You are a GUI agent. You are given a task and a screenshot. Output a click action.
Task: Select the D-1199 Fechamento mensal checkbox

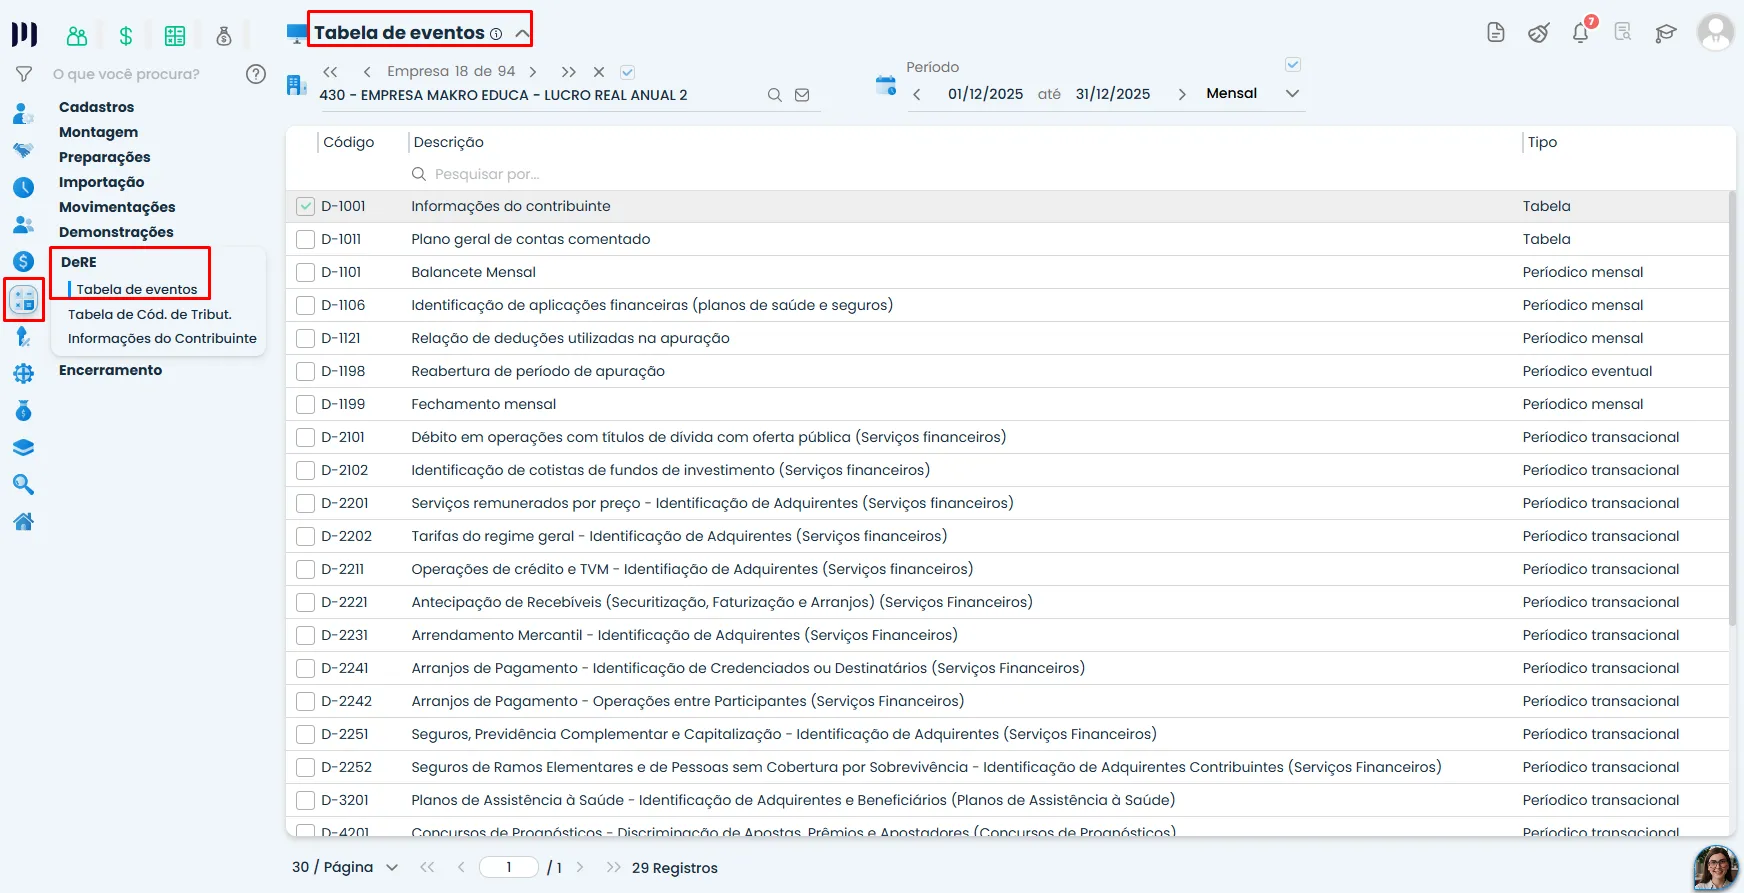click(x=306, y=405)
